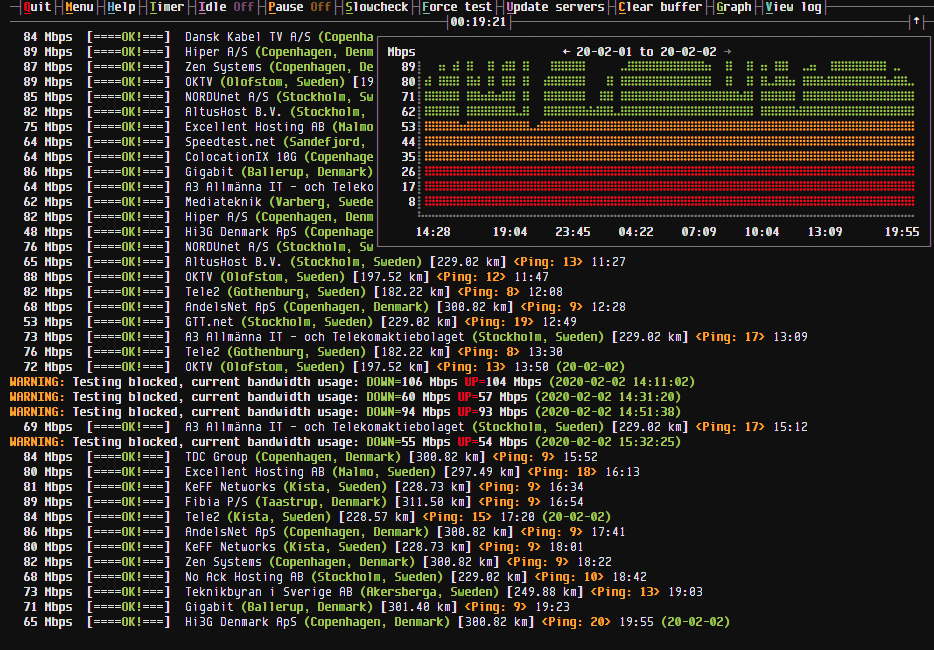Click the TDC Group (Copenhagen, Denmark) row
This screenshot has width=934, height=650.
click(310, 457)
